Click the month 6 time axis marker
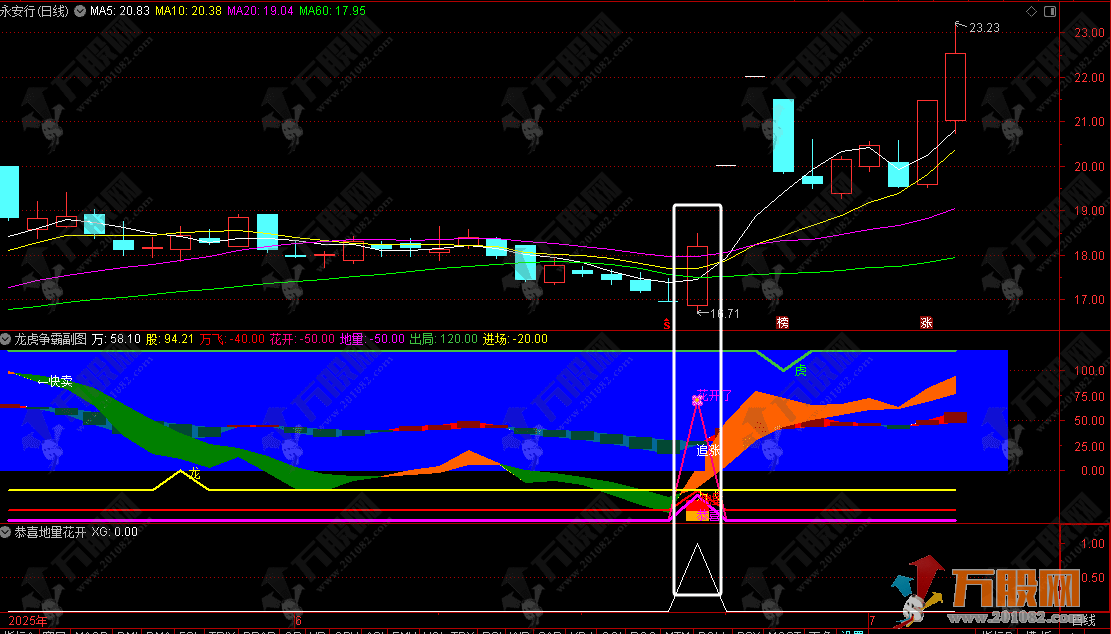The image size is (1111, 634). pos(298,621)
